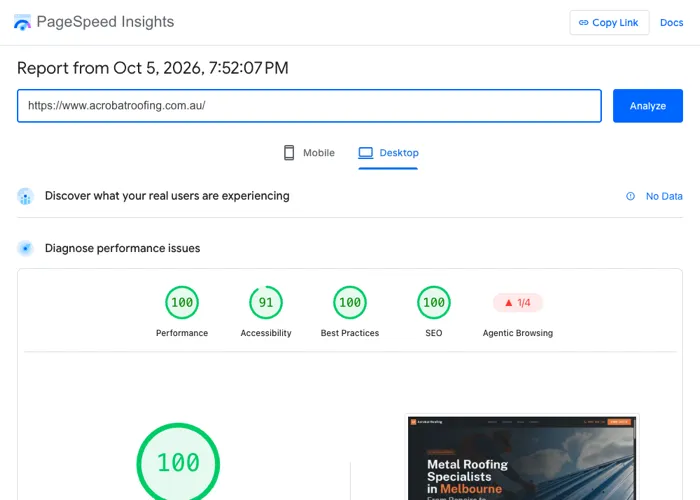This screenshot has width=700, height=500.
Task: Click the Agentic Browsing label
Action: tap(517, 333)
